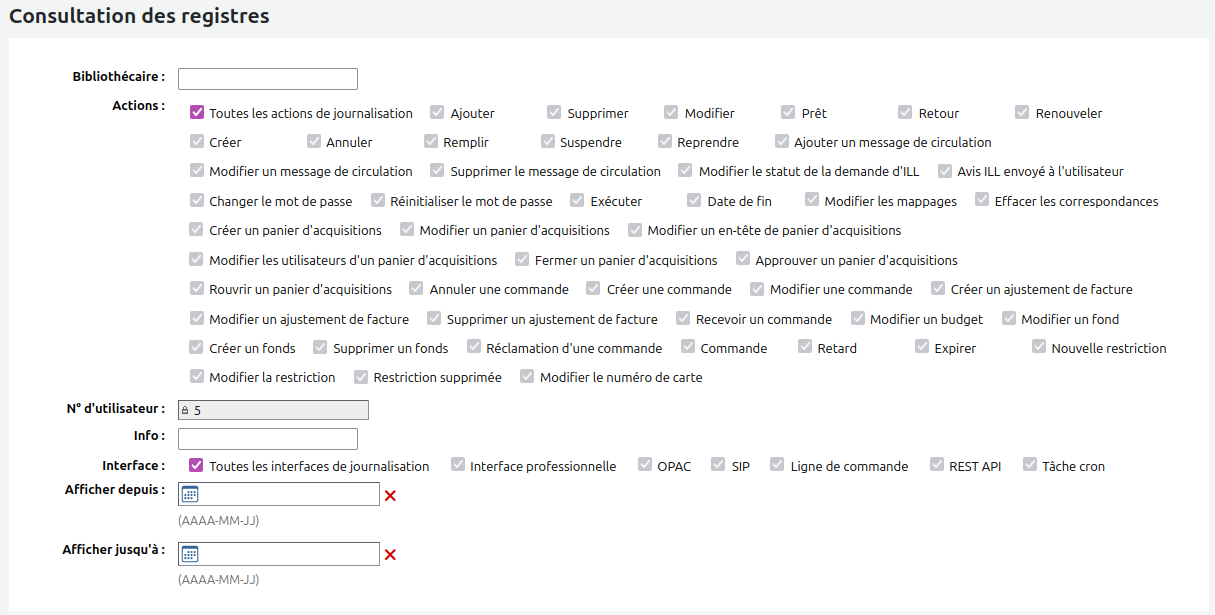Screen dimensions: 1215x615
Task: Toggle Modifier le statut de la demande d'ILL
Action: [686, 171]
